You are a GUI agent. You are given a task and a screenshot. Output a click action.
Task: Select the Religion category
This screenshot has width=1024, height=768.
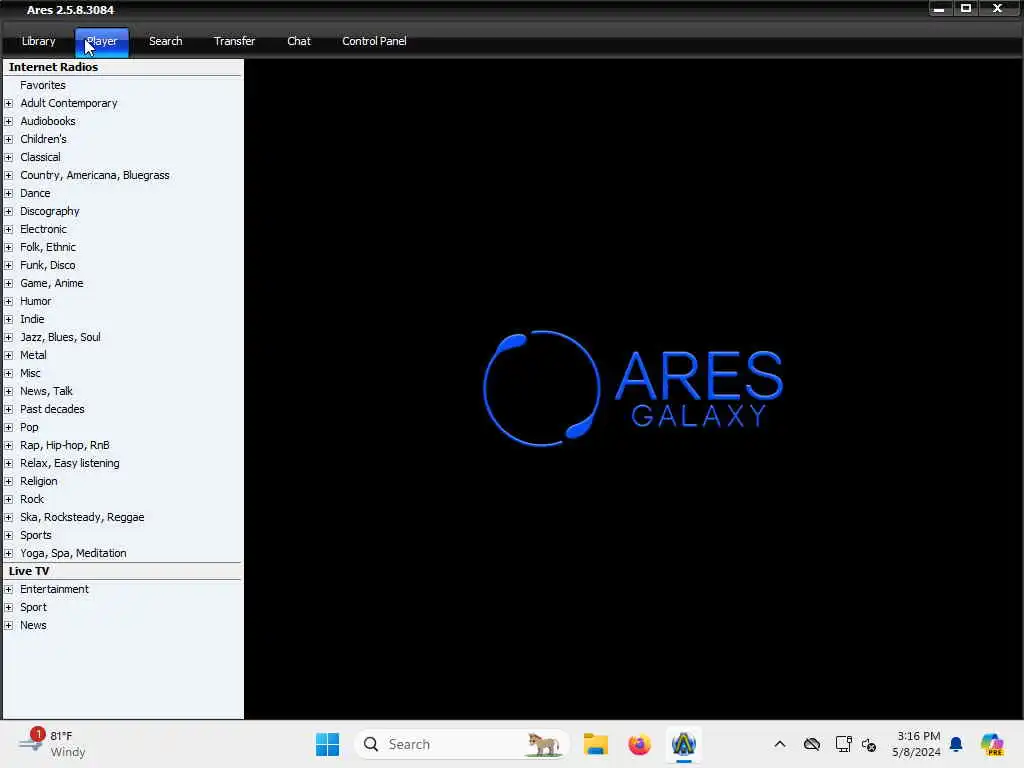(x=39, y=481)
